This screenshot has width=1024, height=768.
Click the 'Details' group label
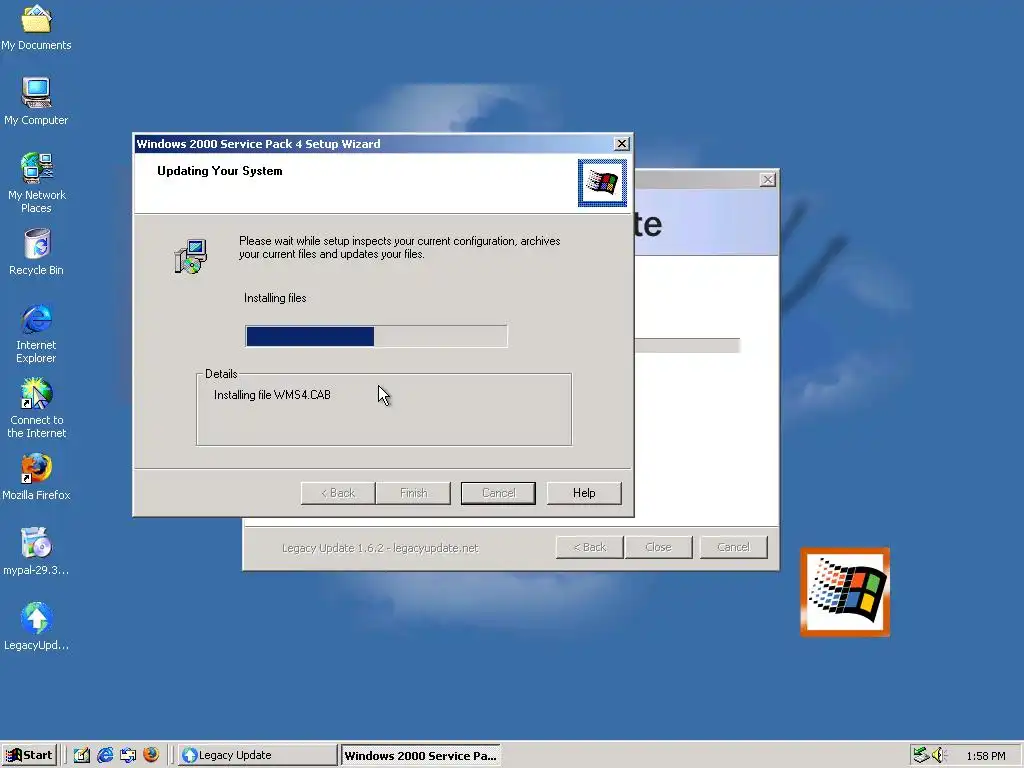tap(221, 374)
